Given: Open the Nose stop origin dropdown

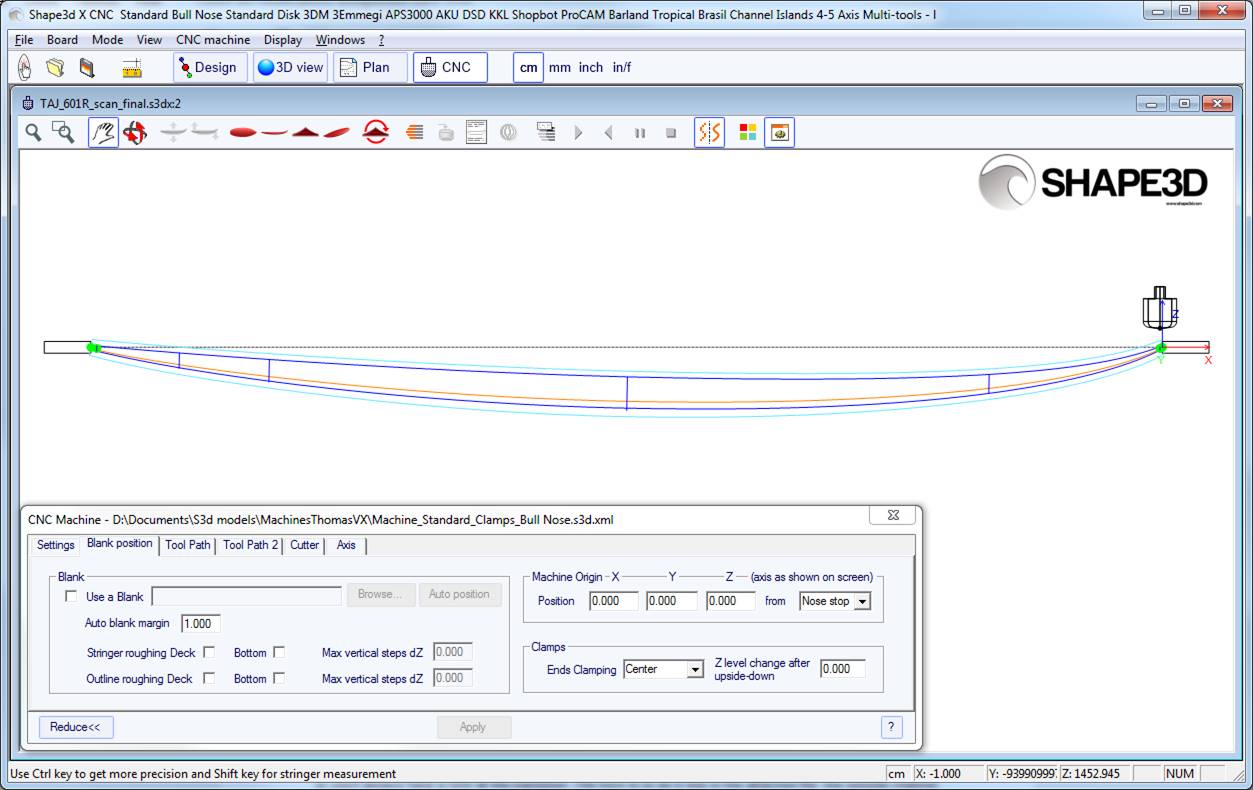Looking at the screenshot, I should click(x=862, y=601).
